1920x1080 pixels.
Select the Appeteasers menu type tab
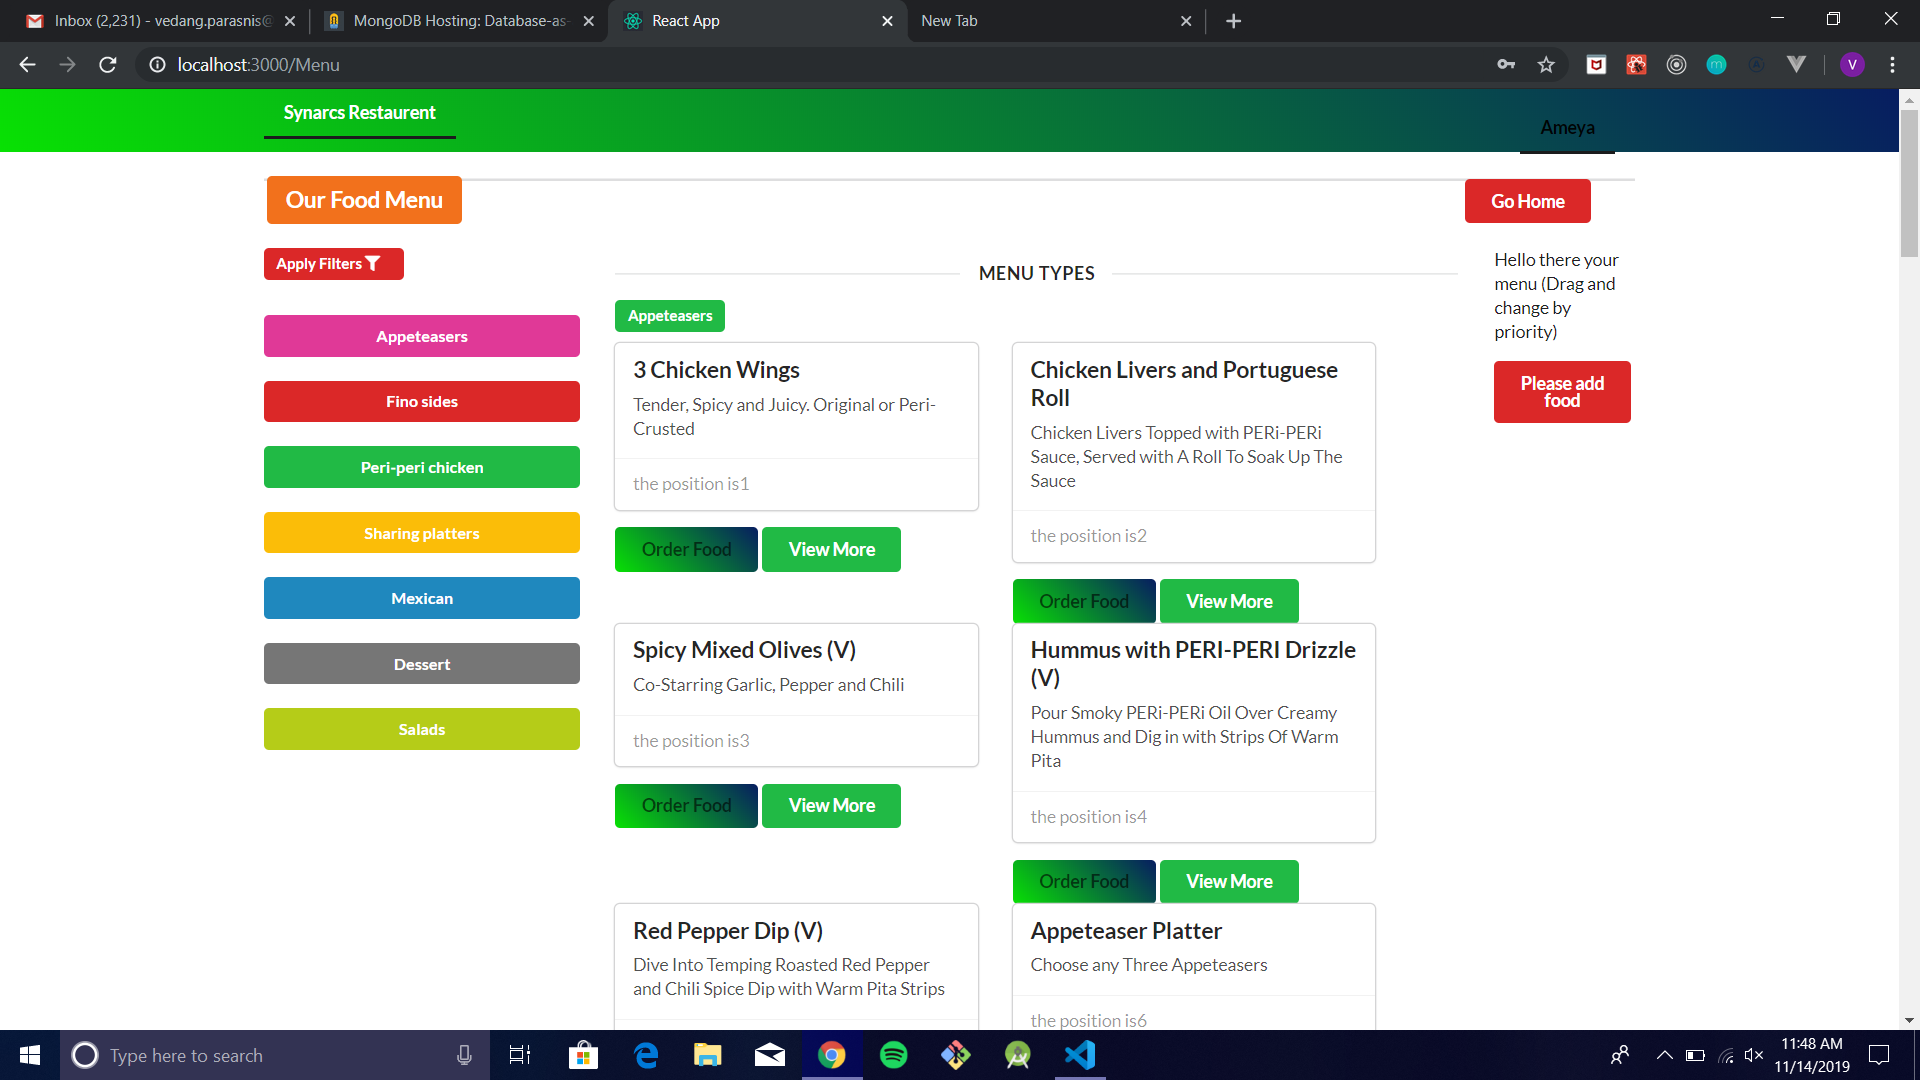tap(670, 315)
